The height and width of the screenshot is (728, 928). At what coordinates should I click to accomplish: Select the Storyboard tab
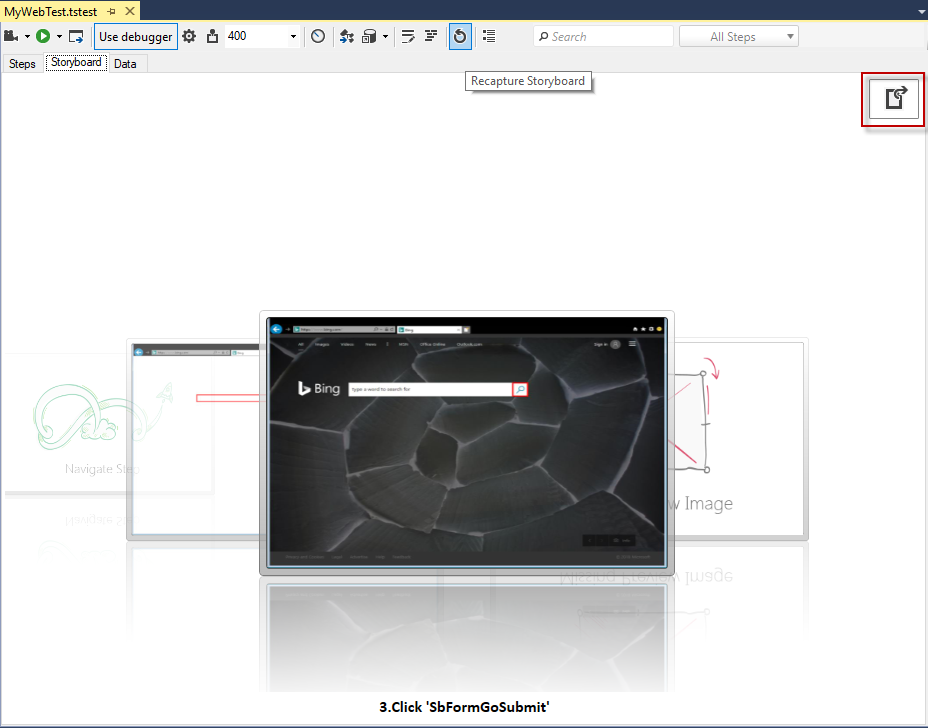(x=76, y=63)
